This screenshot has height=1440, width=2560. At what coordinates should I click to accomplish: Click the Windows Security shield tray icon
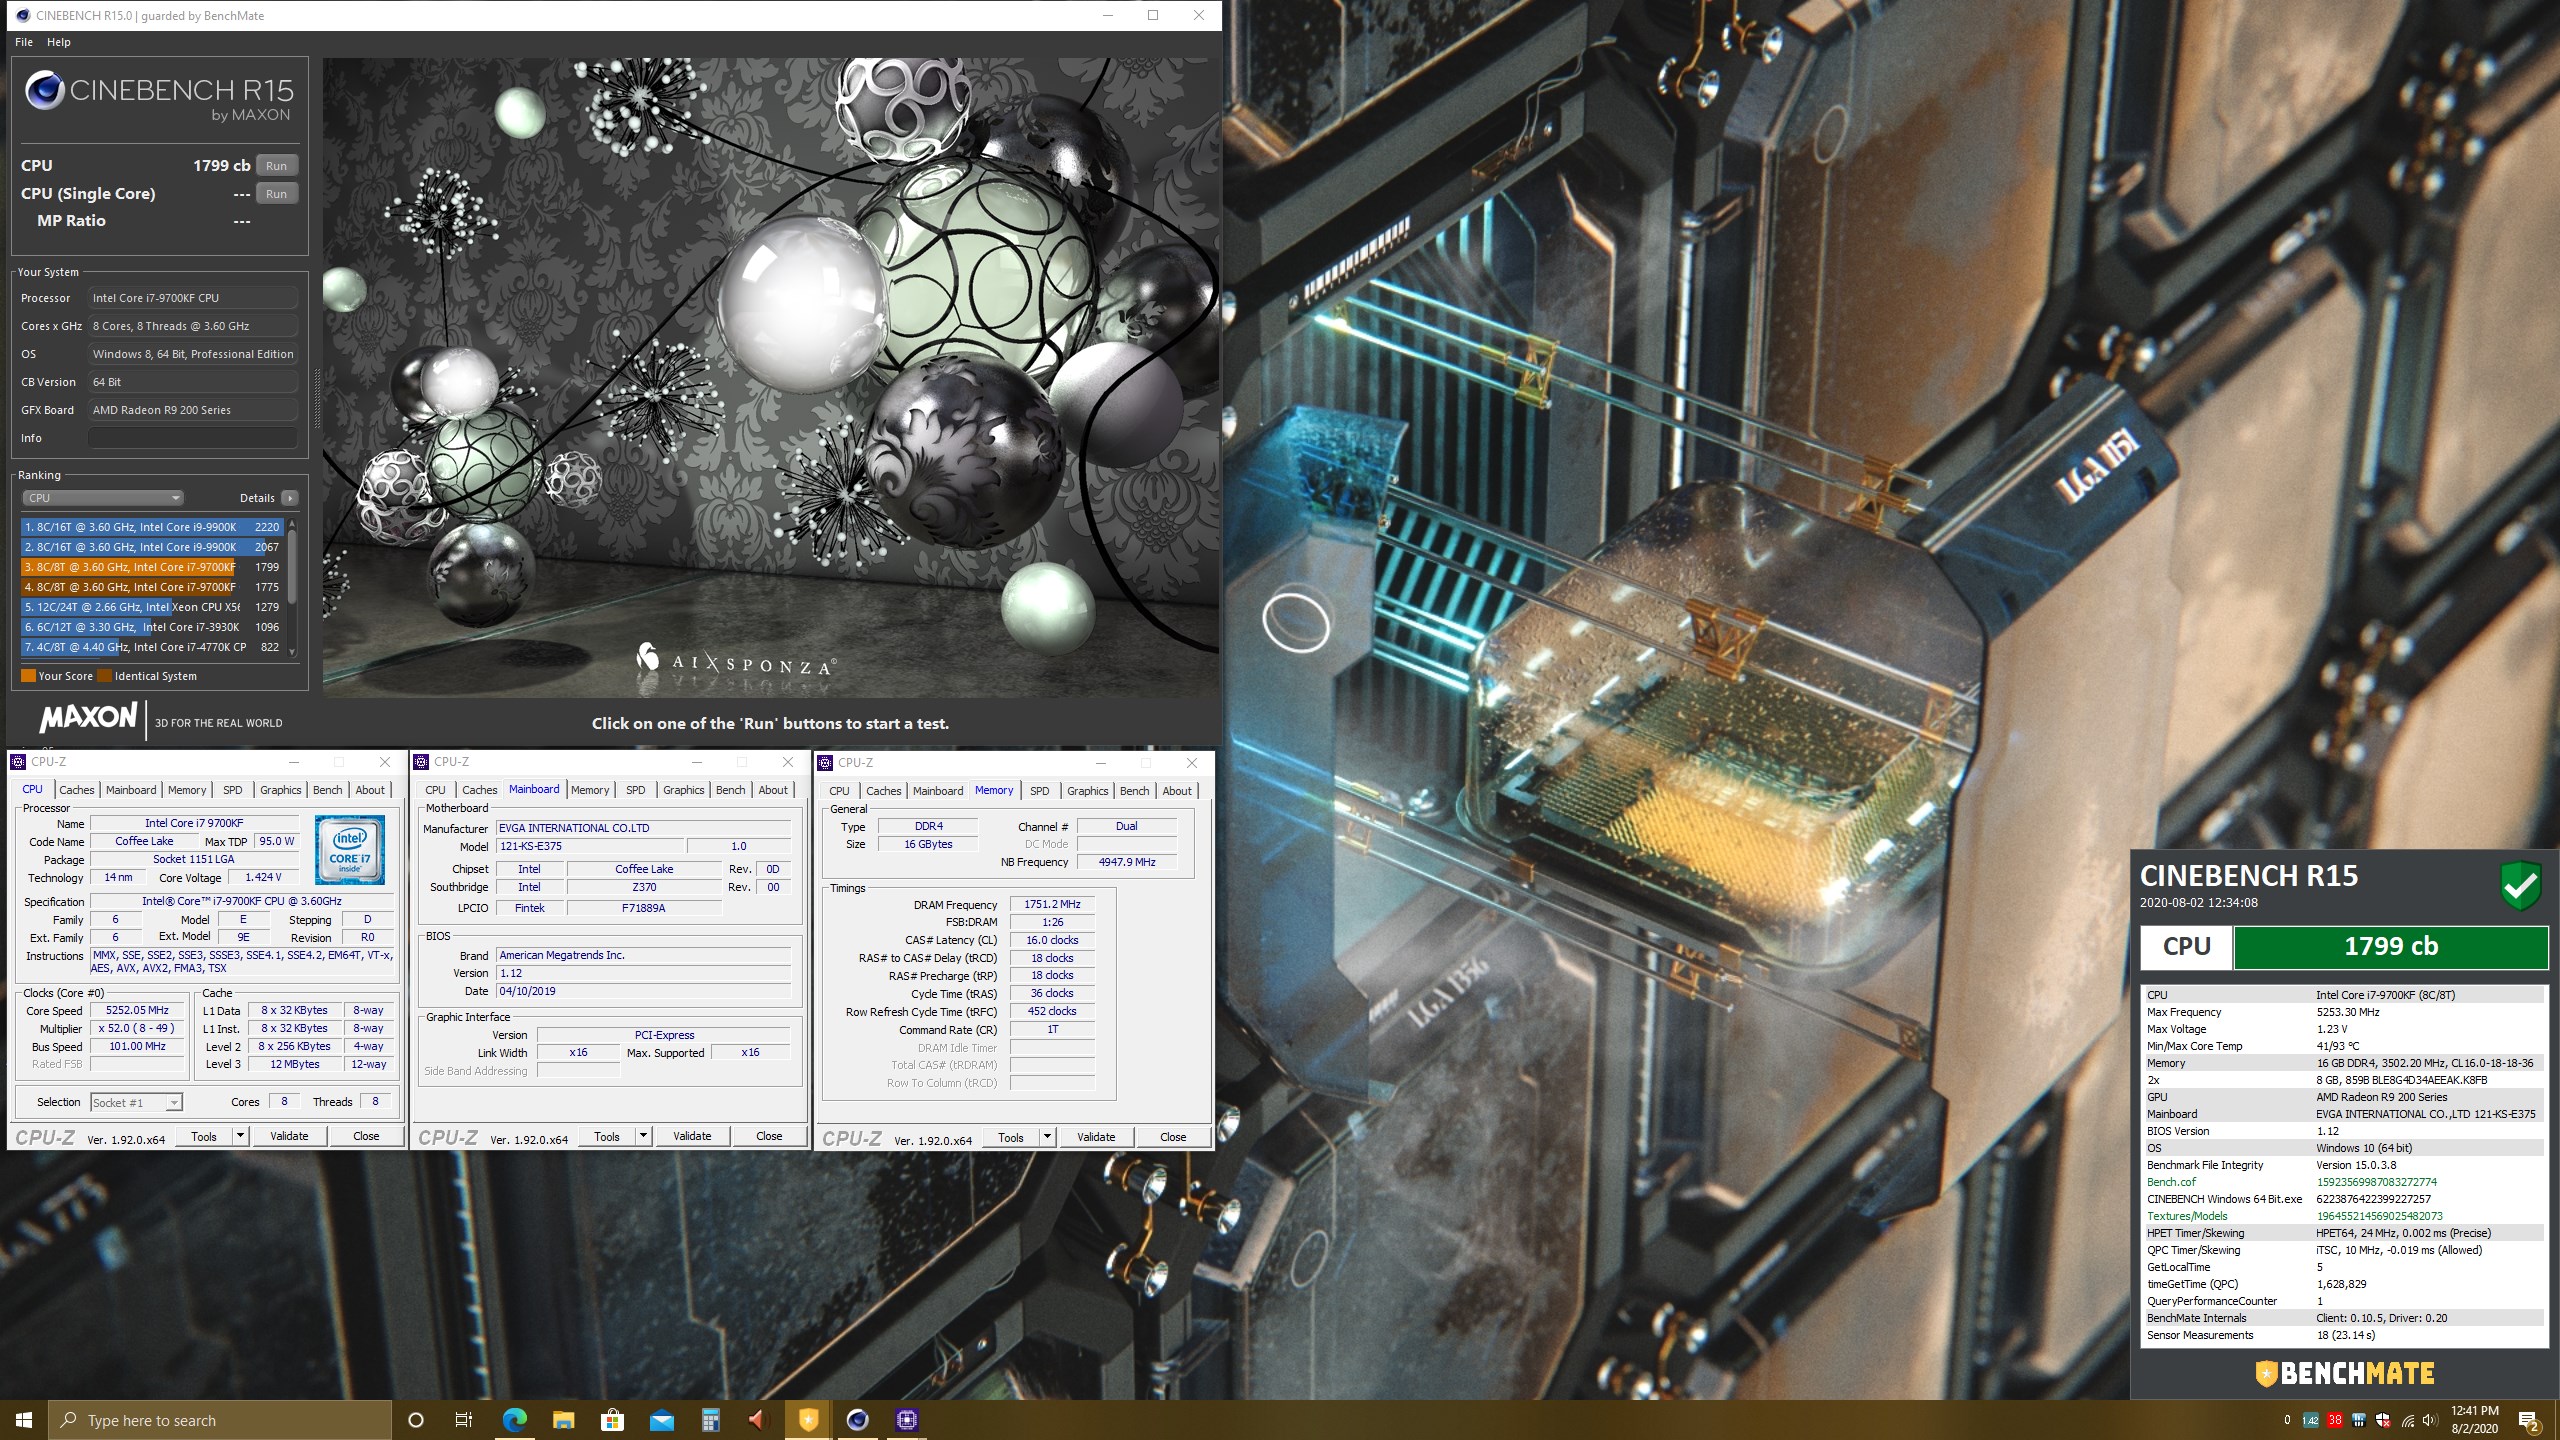coord(2383,1420)
